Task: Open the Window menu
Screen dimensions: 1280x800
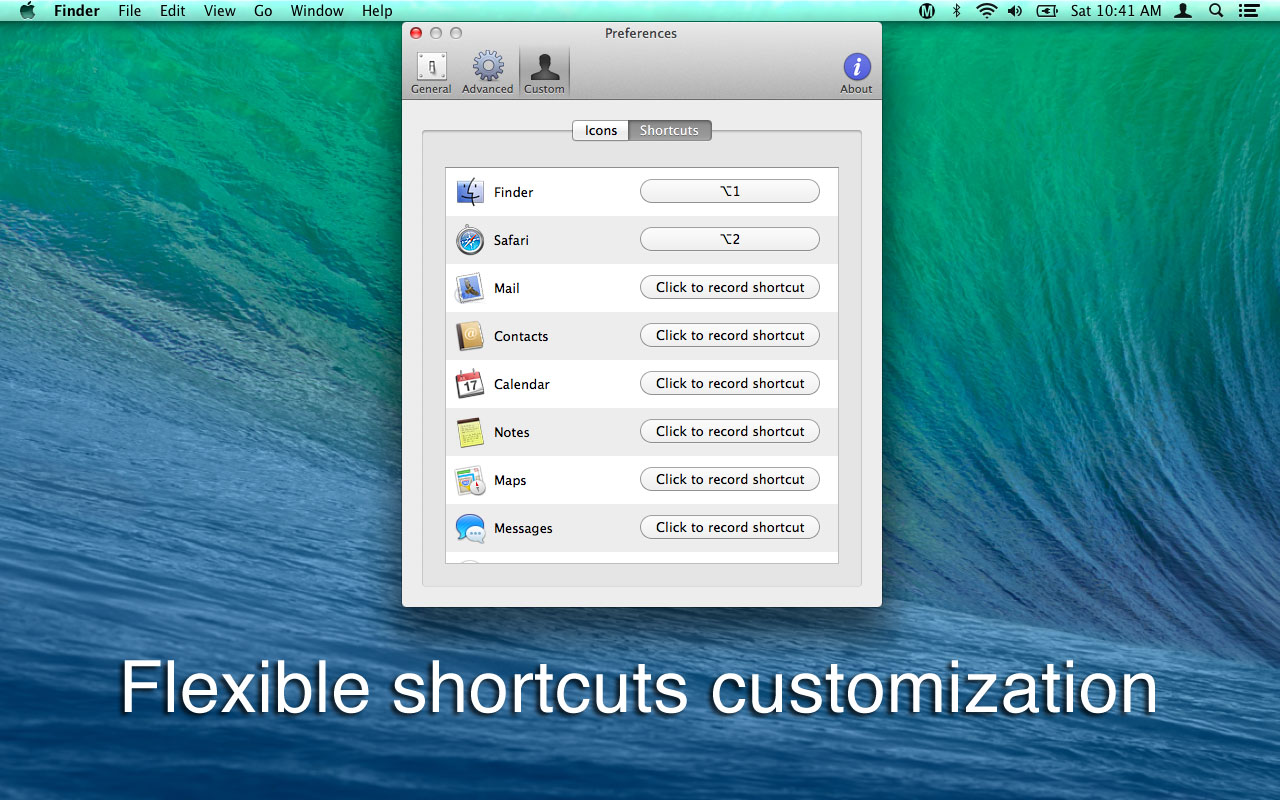Action: point(317,11)
